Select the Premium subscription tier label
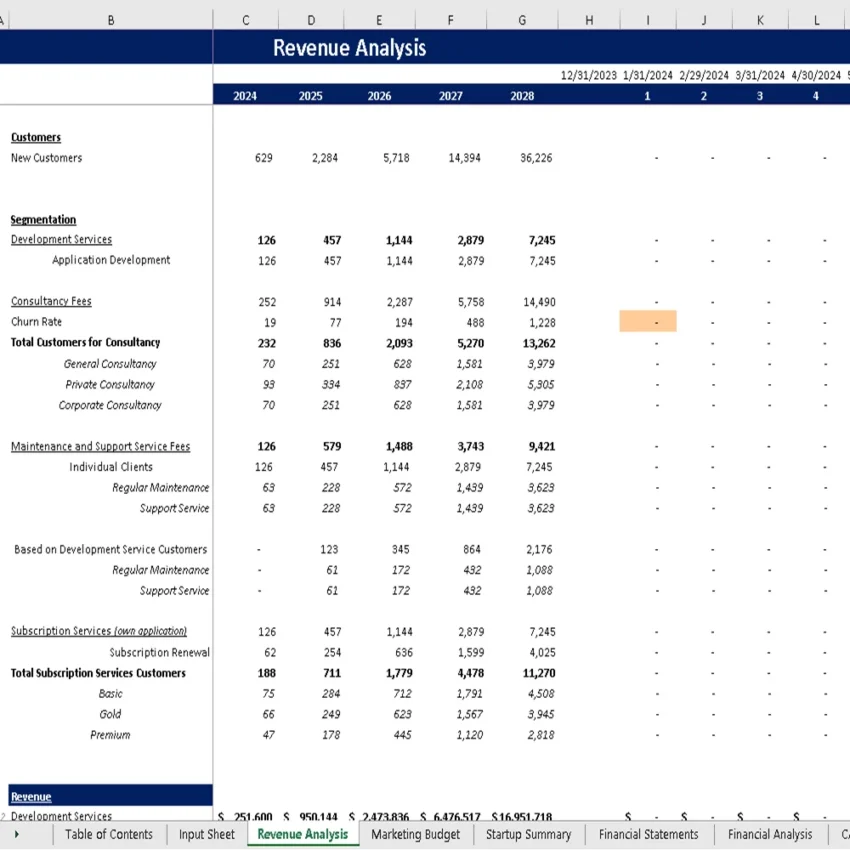850x850 pixels. click(110, 735)
